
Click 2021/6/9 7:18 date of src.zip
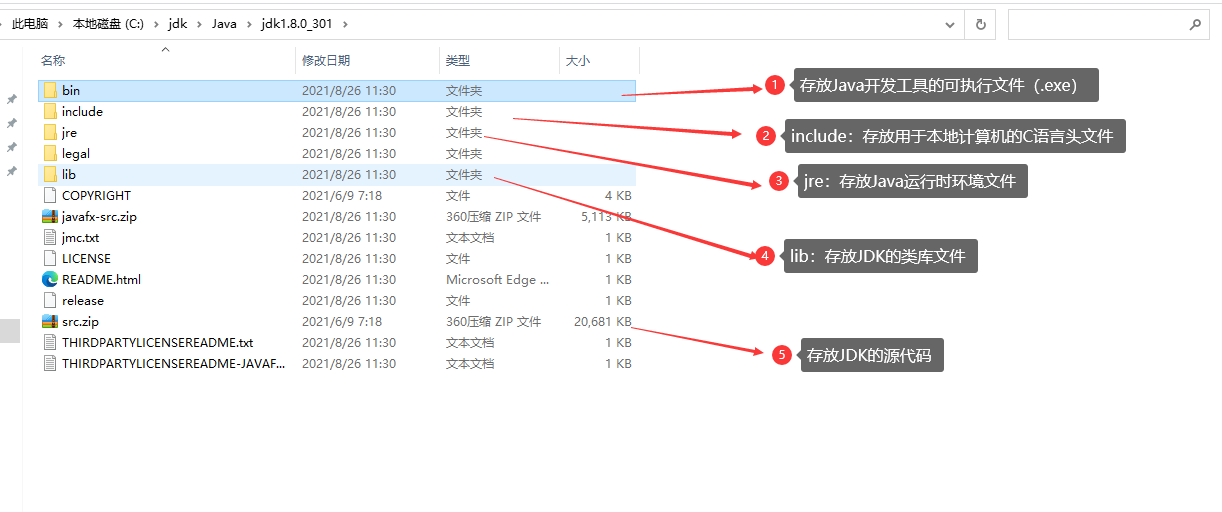click(342, 321)
